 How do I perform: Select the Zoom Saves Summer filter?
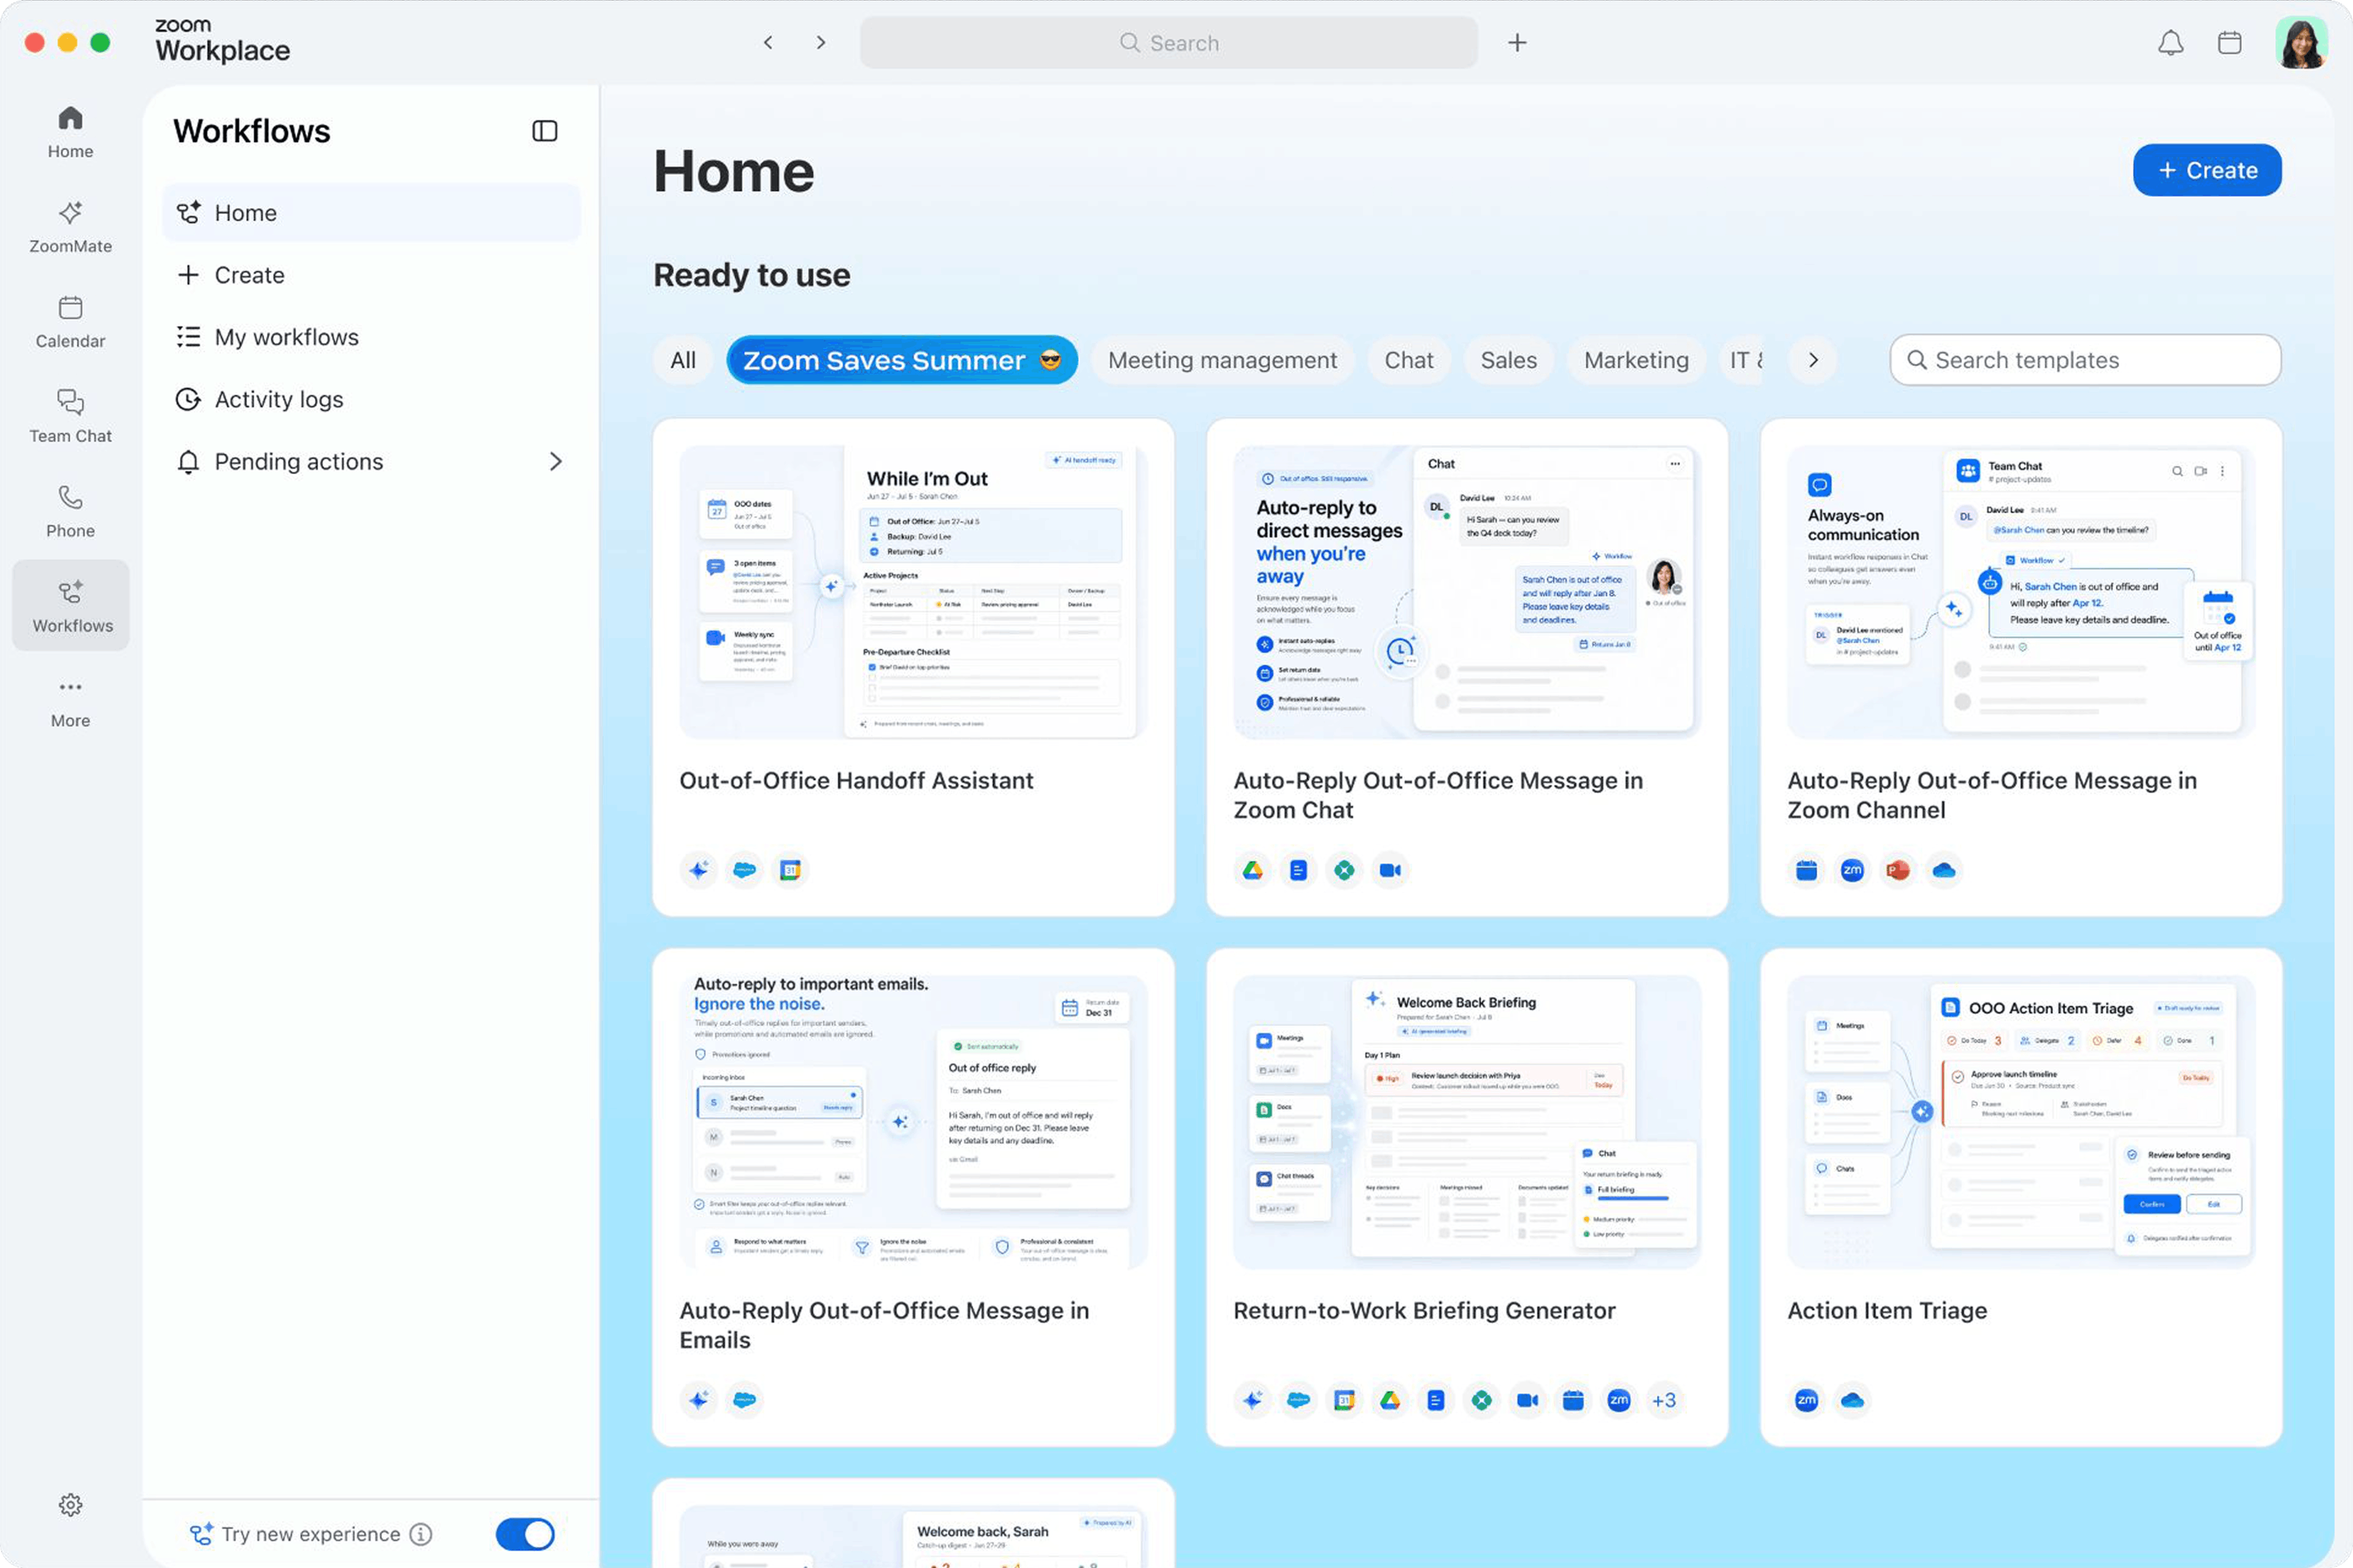click(901, 360)
